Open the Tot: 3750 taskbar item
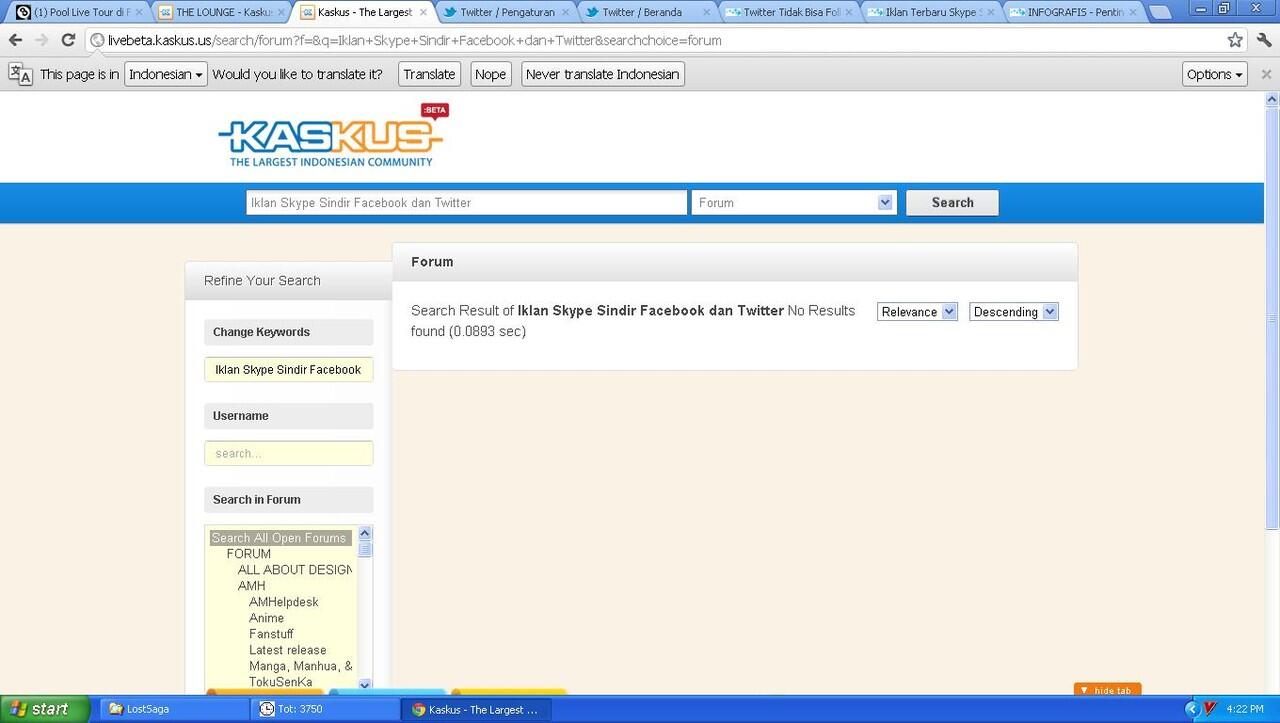 pos(324,709)
